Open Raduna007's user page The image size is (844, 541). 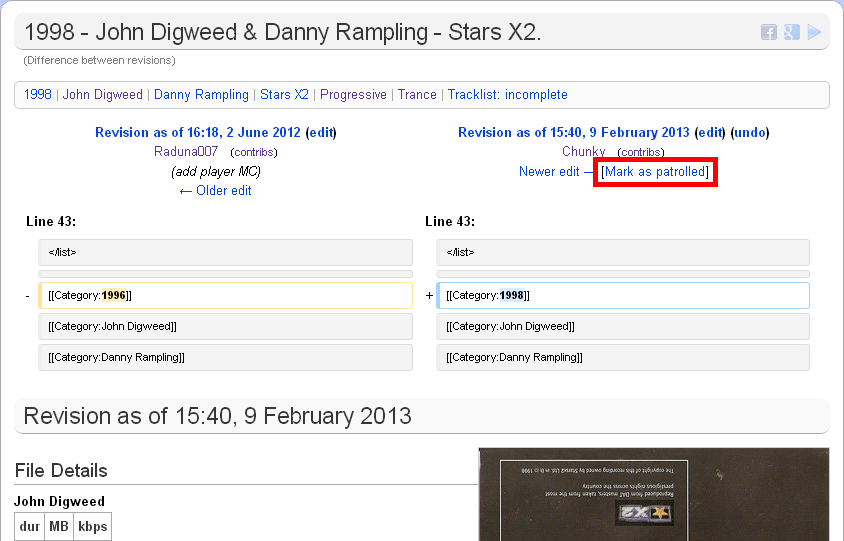[x=186, y=152]
